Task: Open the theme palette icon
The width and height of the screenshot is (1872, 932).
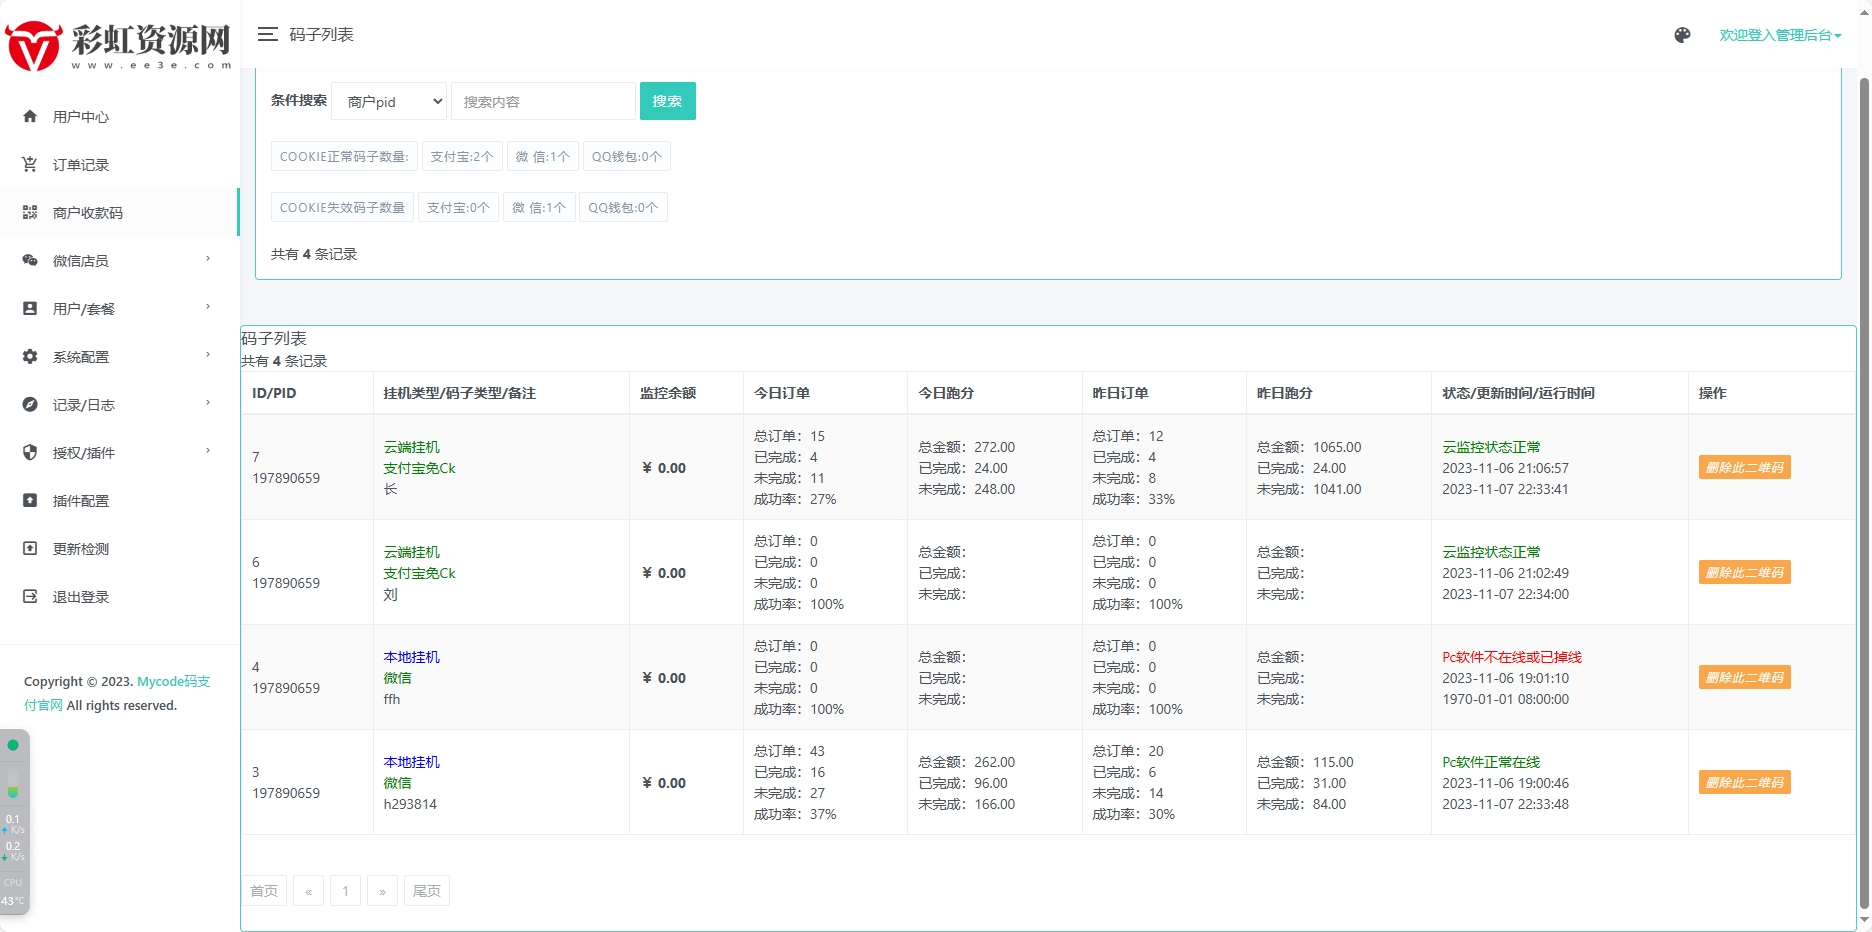Action: [1682, 35]
